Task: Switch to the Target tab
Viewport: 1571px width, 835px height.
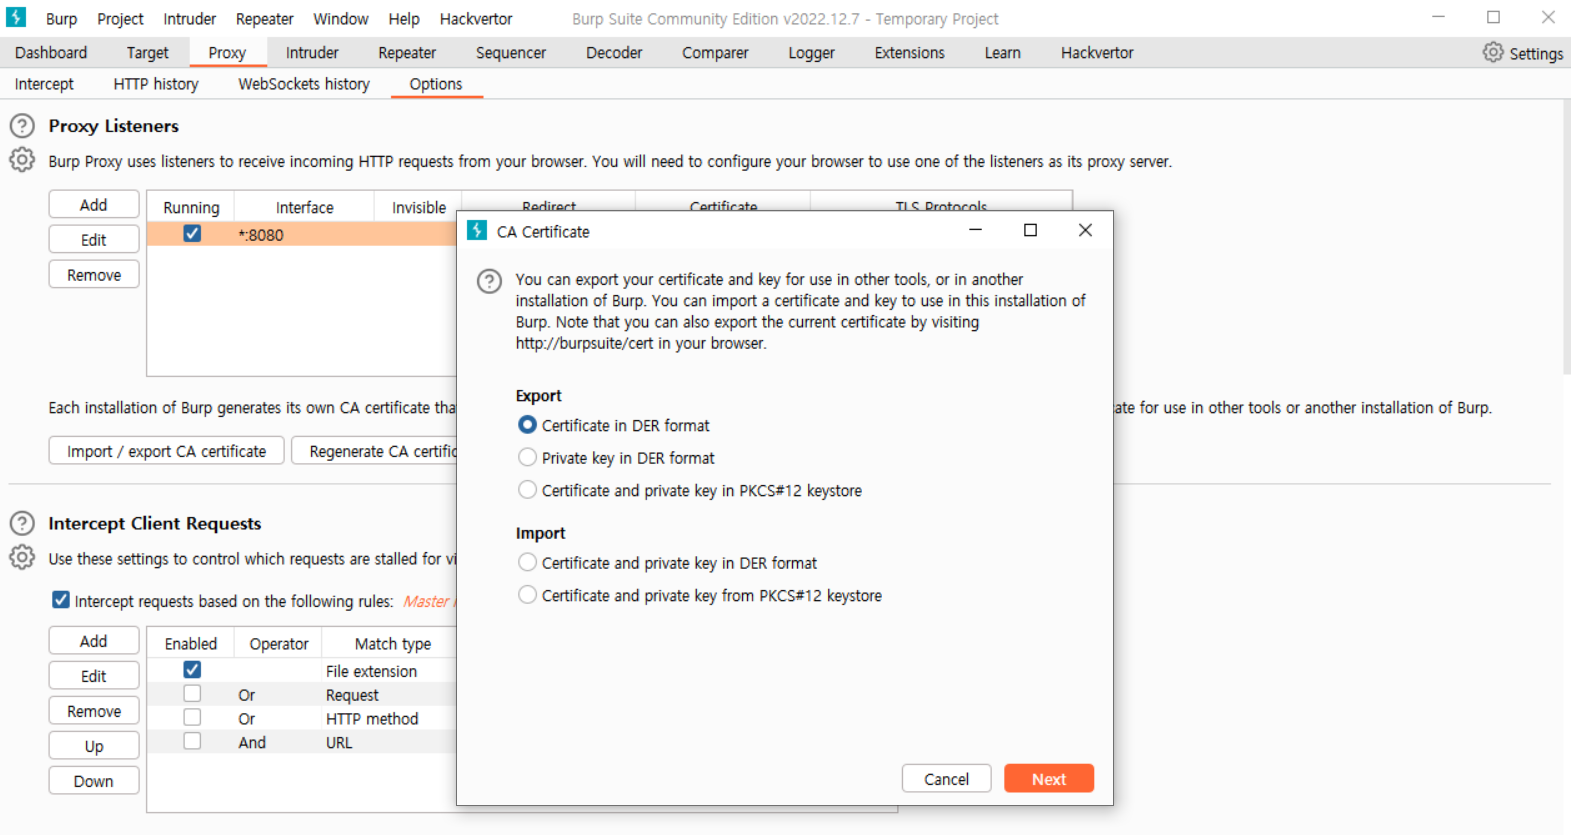Action: 148,53
